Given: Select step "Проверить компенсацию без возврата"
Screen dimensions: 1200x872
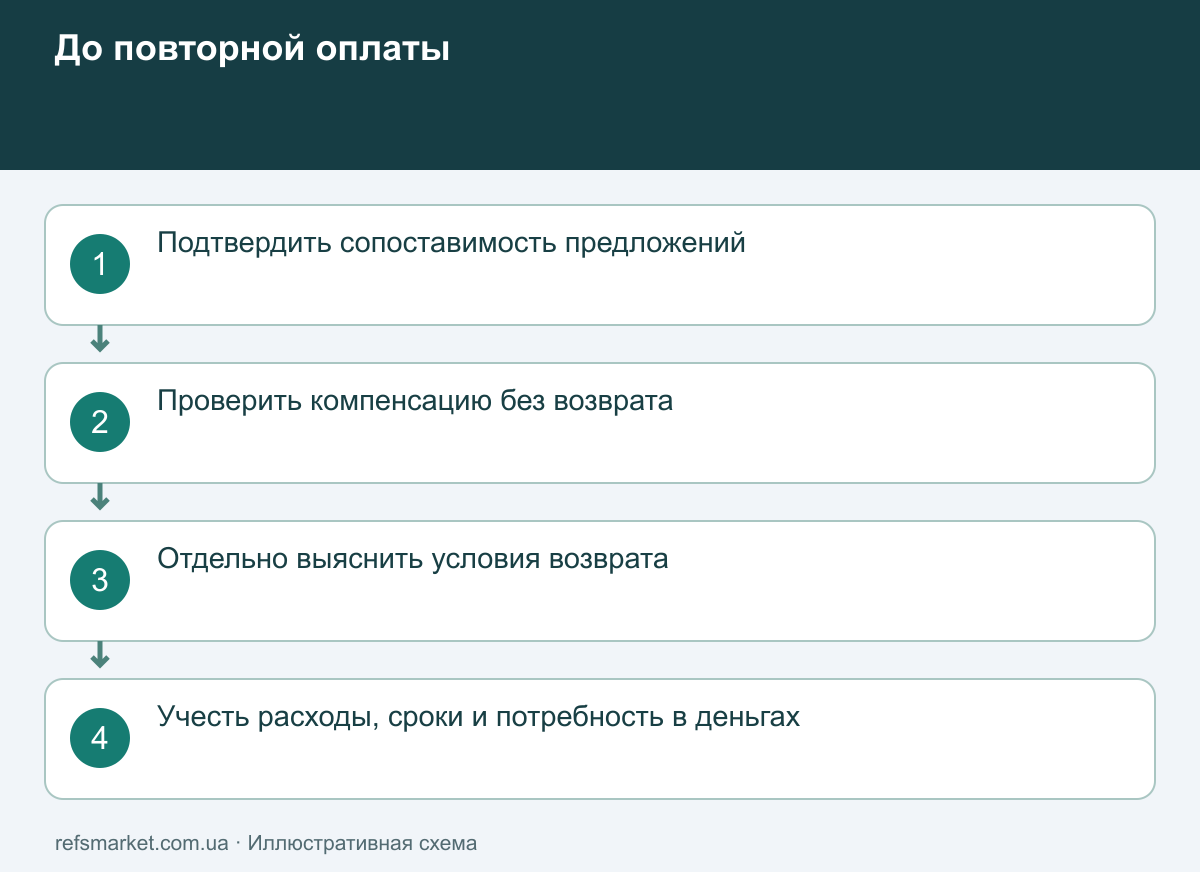Looking at the screenshot, I should [x=600, y=423].
